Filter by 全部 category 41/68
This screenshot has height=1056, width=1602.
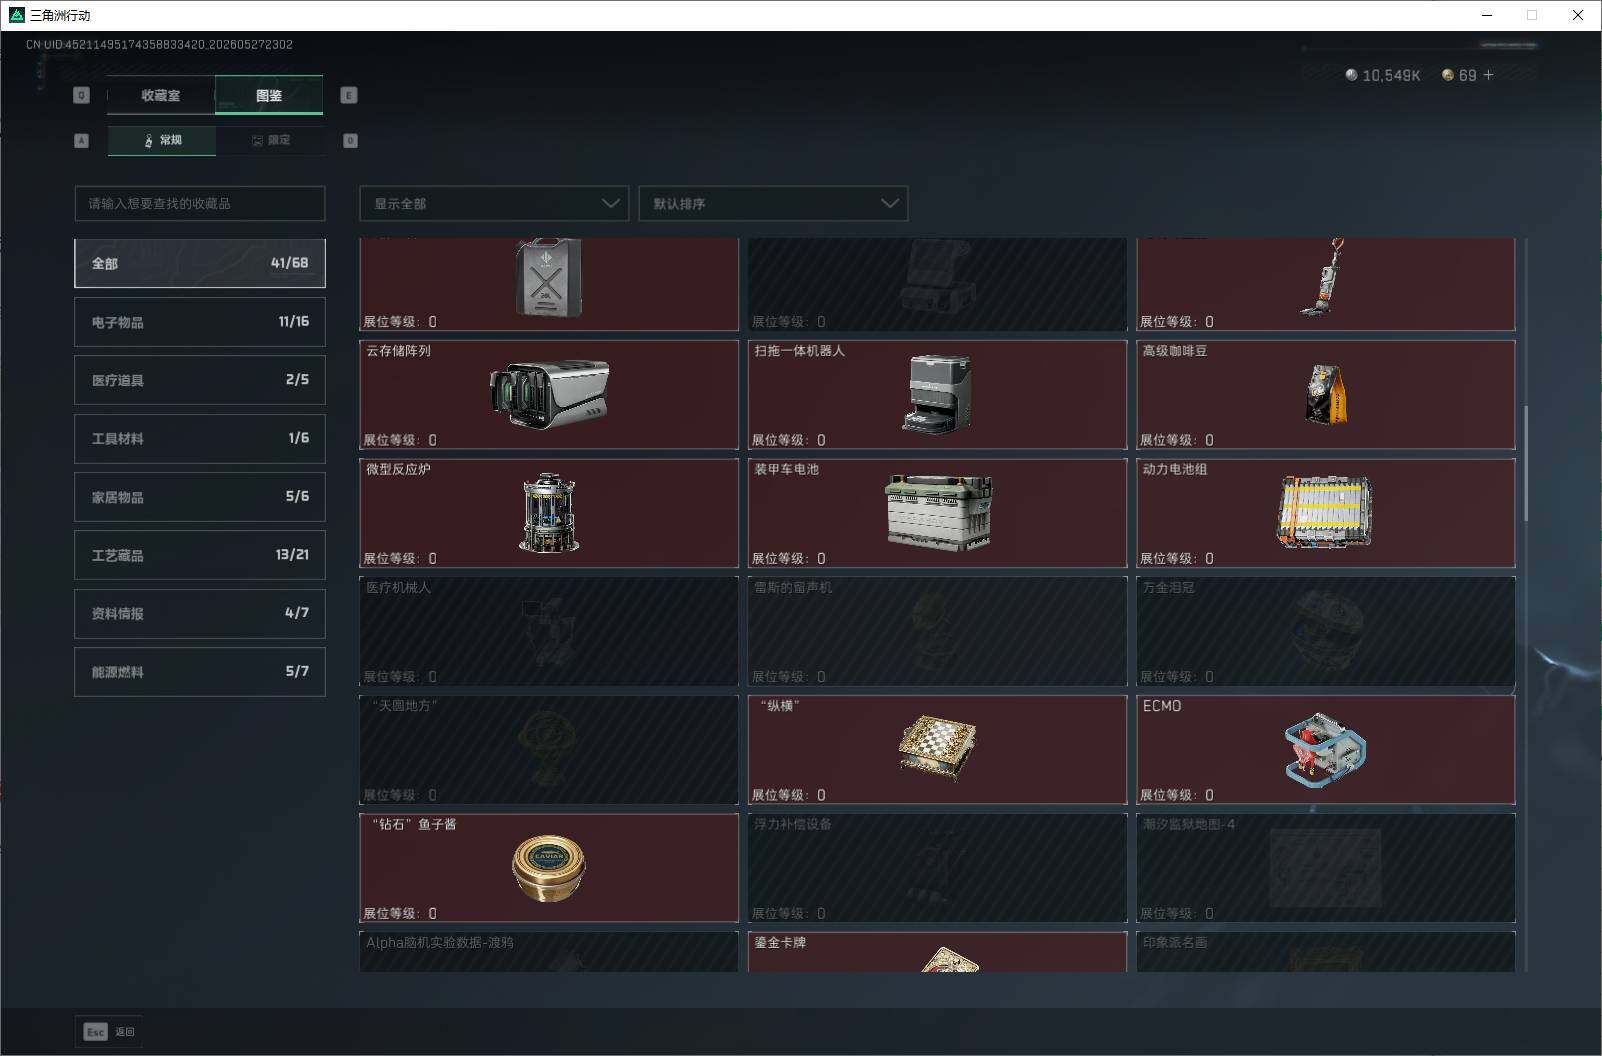tap(200, 263)
